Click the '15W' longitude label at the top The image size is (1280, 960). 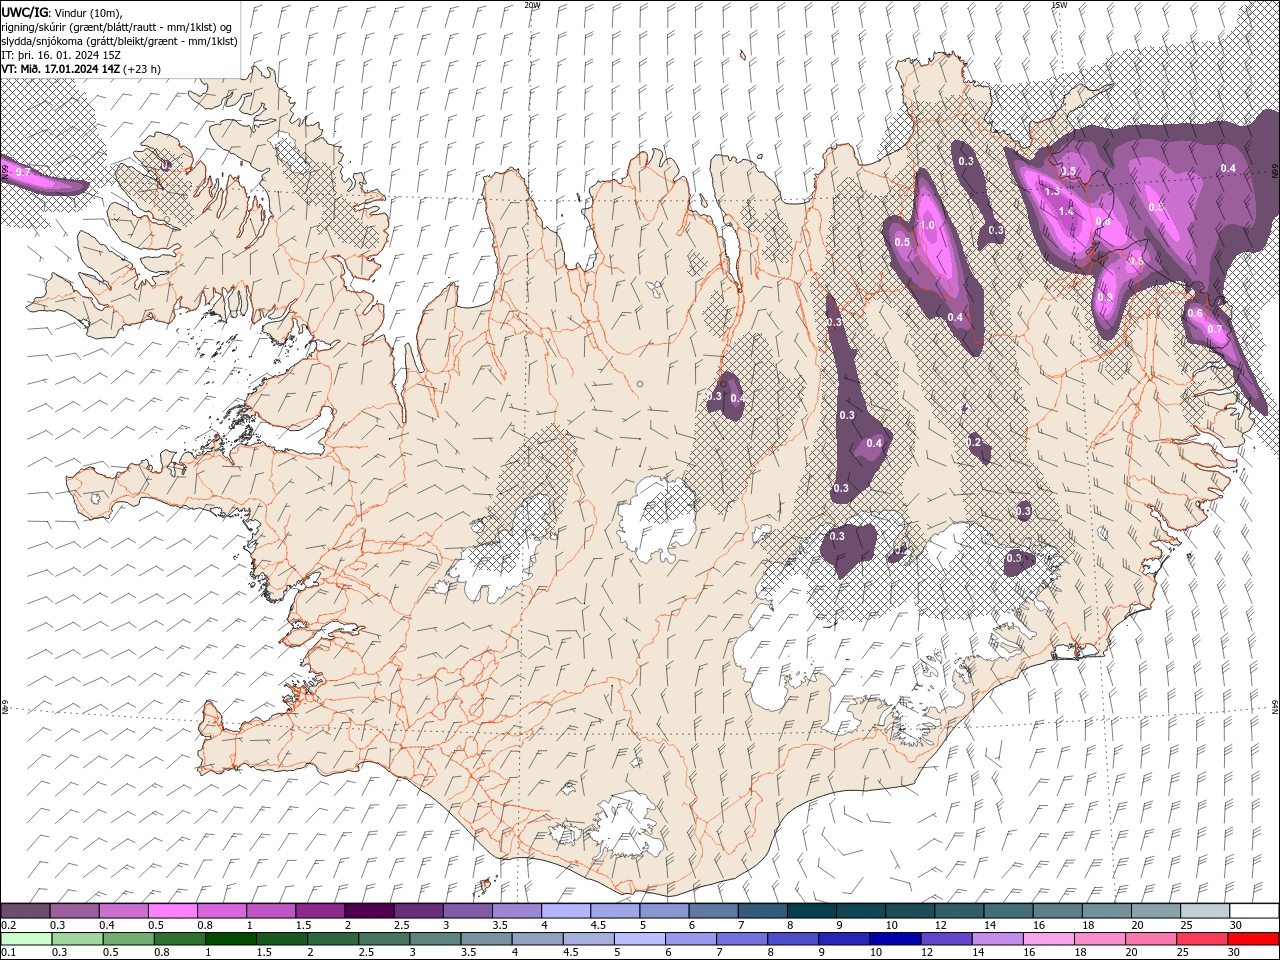pyautogui.click(x=1059, y=5)
